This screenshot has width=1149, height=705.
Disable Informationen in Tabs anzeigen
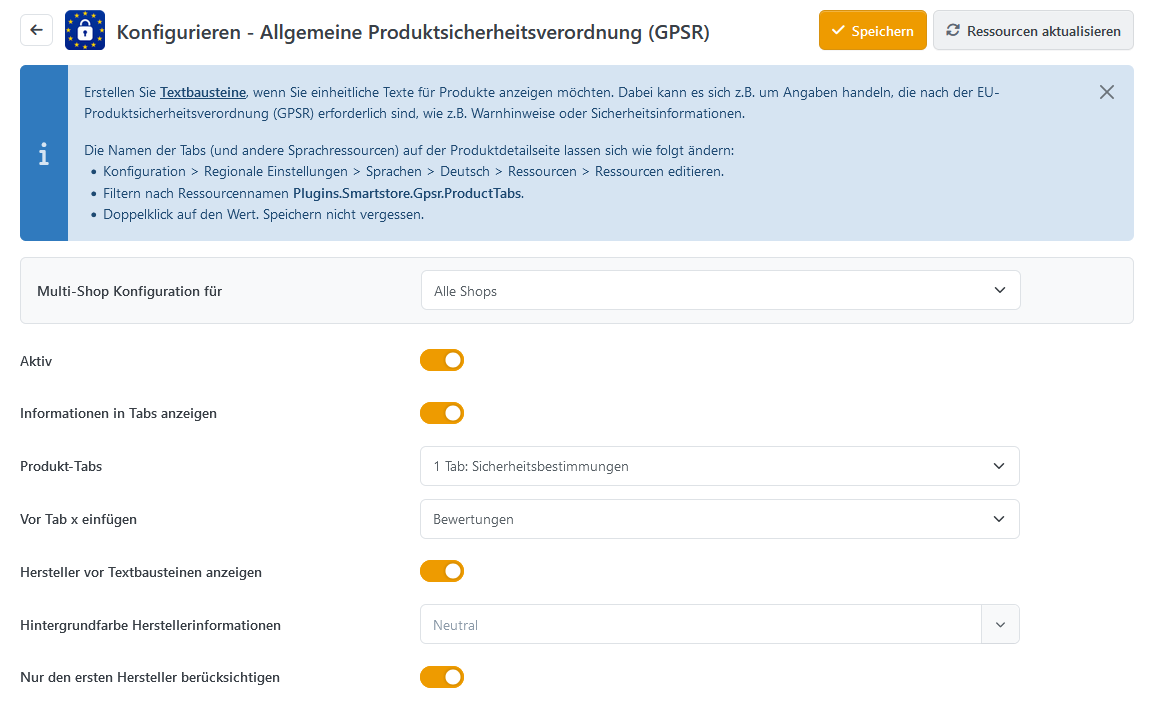[442, 413]
